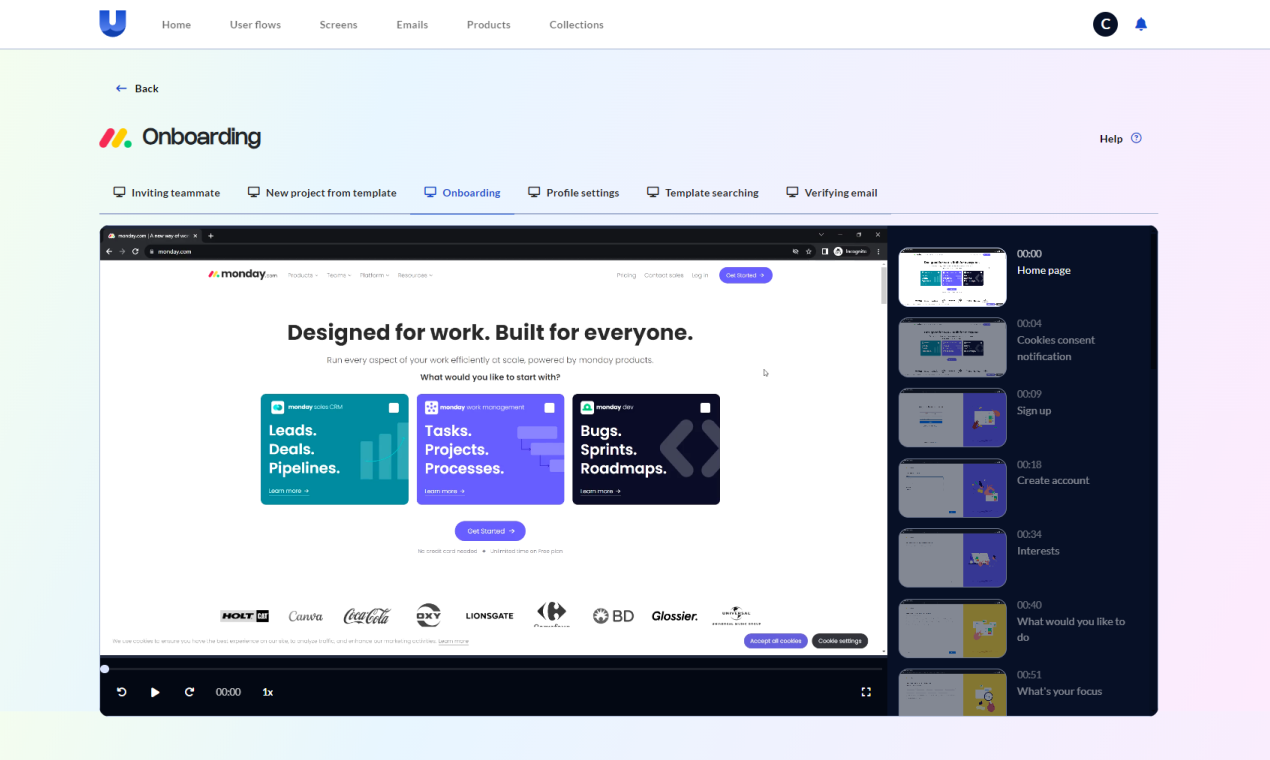Switch to the Profile settings tab
The width and height of the screenshot is (1270, 760).
click(574, 193)
